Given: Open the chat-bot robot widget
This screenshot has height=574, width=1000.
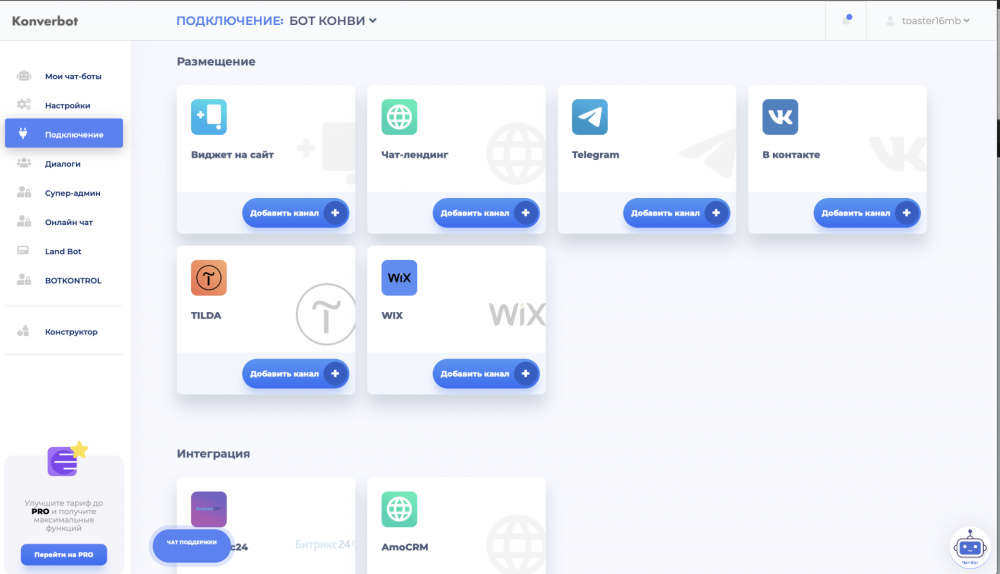Looking at the screenshot, I should [970, 548].
